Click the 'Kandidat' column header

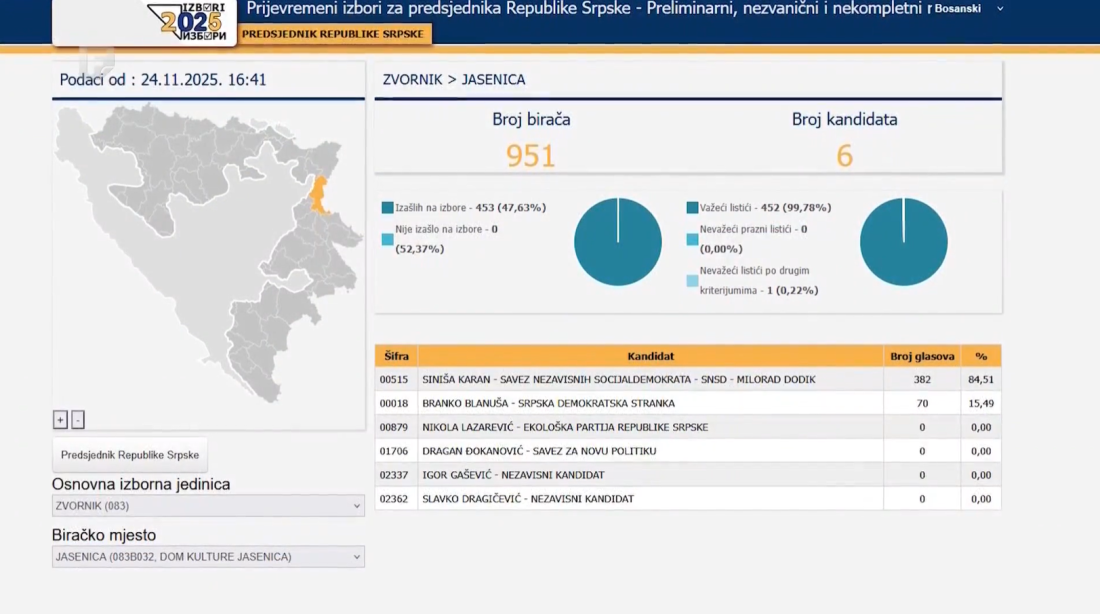coord(650,356)
